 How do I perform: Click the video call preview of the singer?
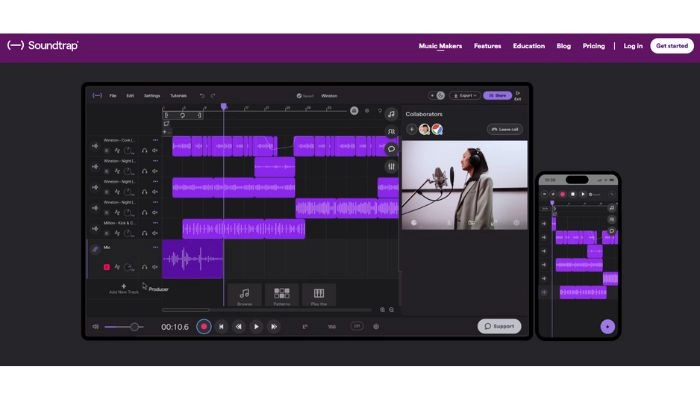point(465,185)
